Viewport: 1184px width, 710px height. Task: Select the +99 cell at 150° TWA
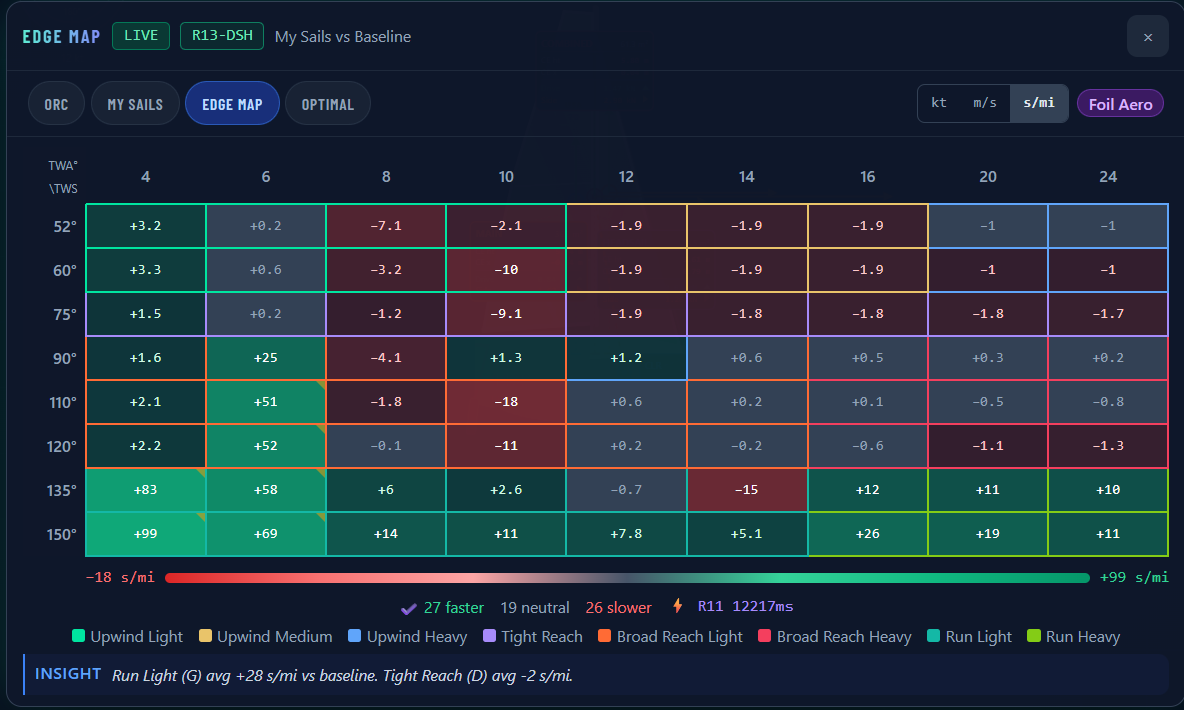pos(146,534)
